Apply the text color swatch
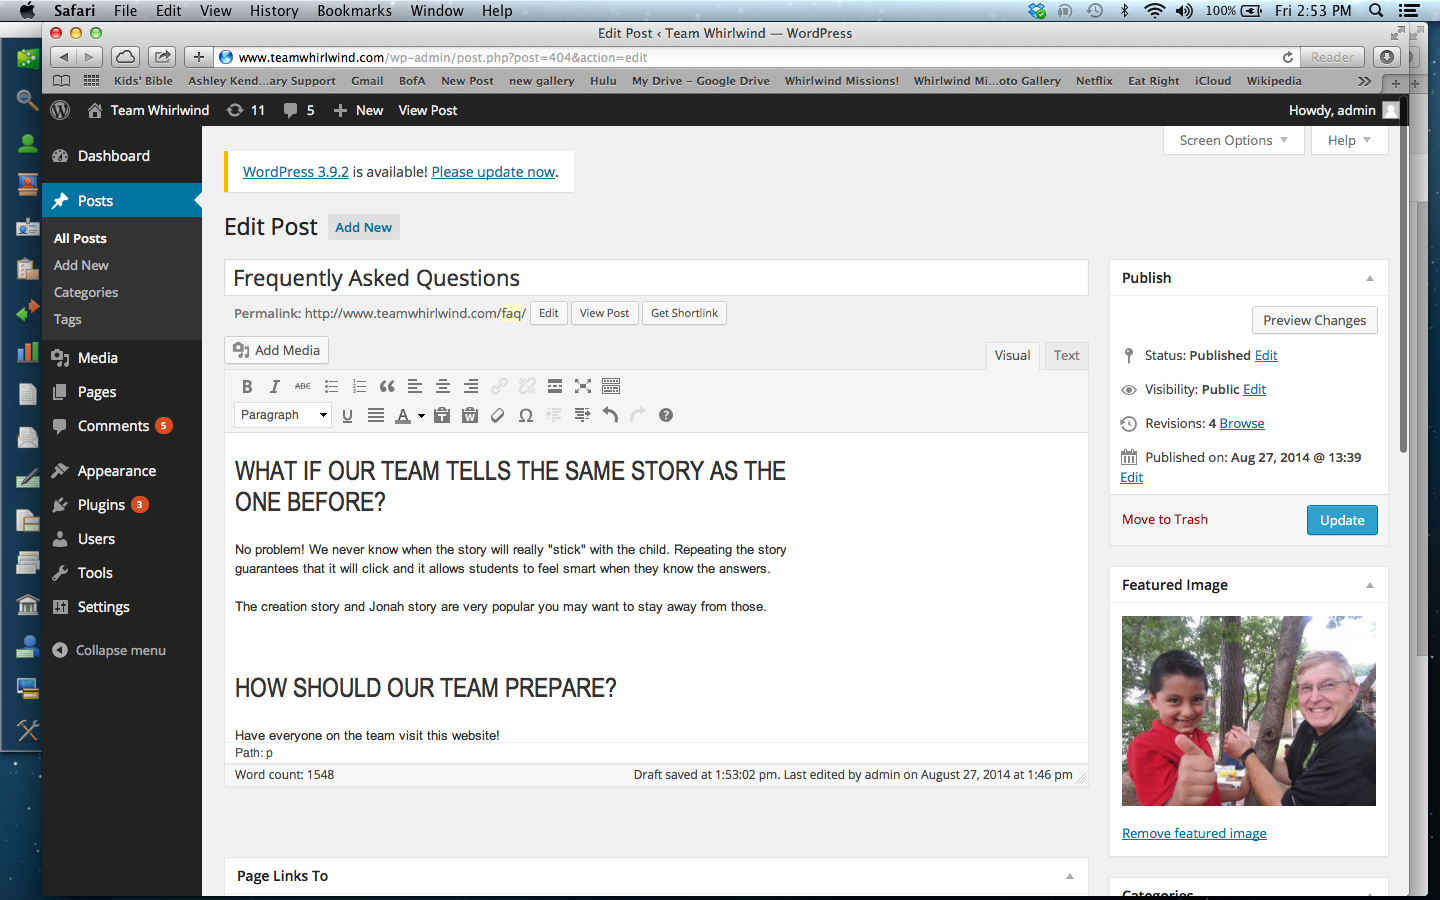The height and width of the screenshot is (900, 1440). coord(402,416)
